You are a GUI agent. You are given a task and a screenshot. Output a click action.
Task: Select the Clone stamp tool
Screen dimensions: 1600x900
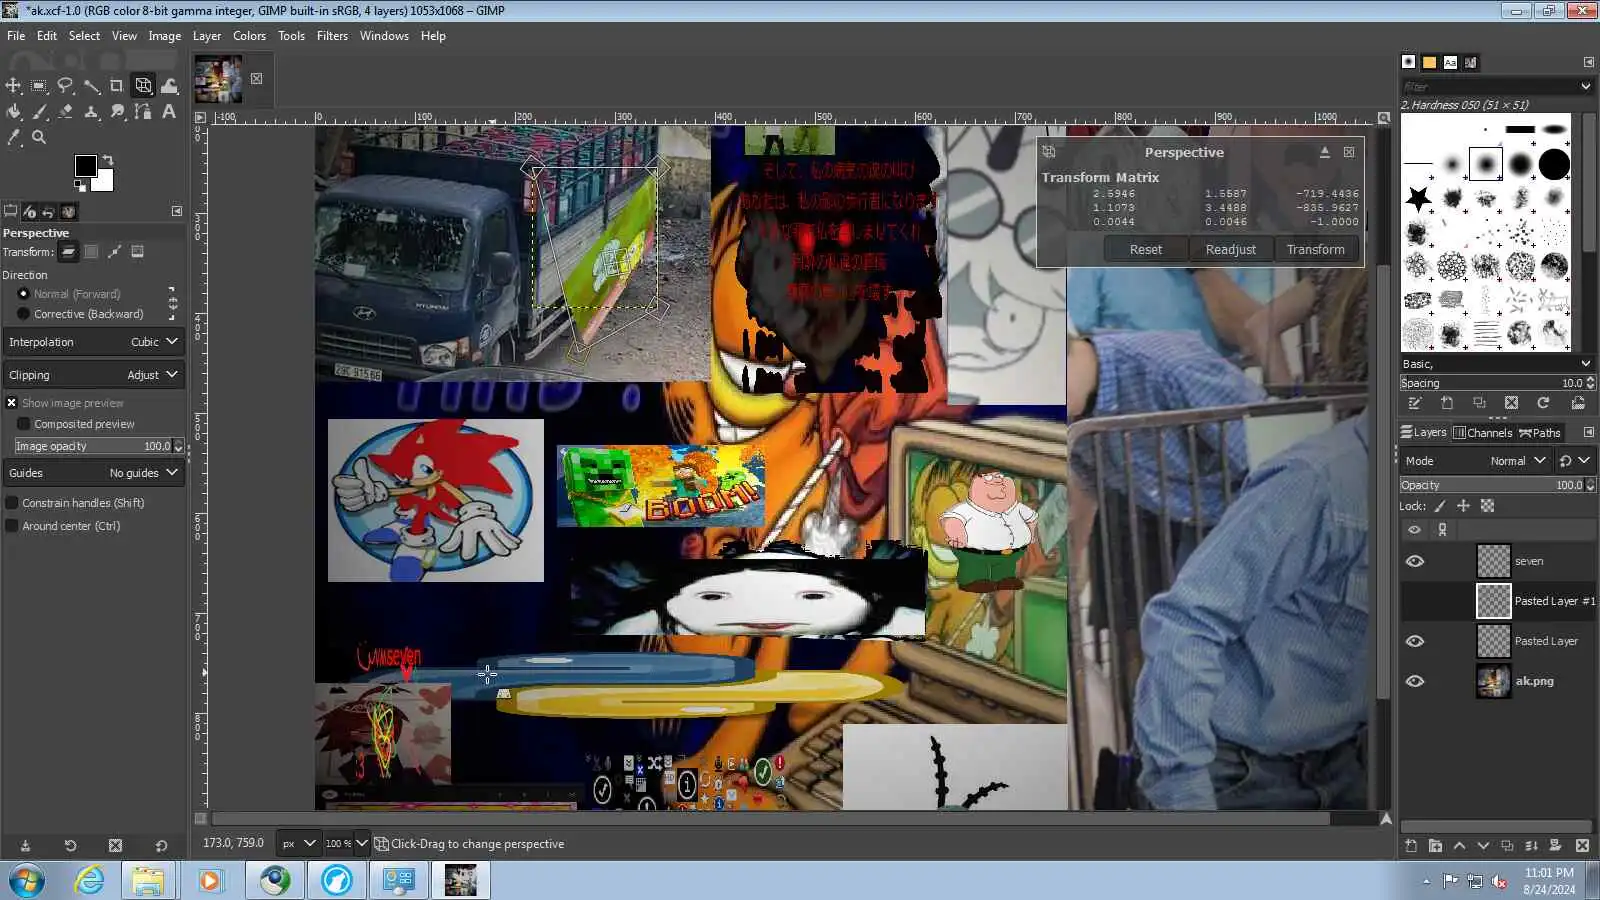coord(91,112)
